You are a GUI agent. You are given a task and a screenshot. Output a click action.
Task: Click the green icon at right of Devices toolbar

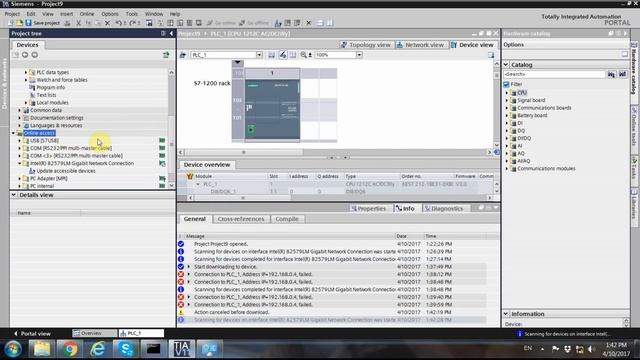point(166,55)
